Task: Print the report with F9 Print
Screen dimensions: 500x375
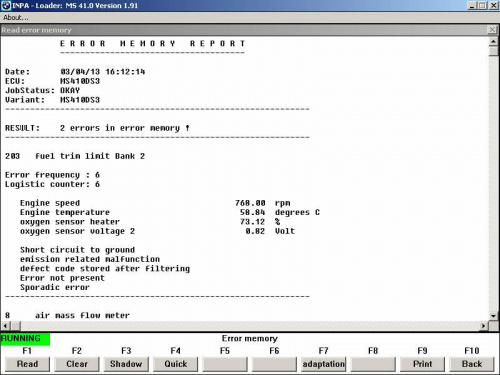Action: click(422, 364)
